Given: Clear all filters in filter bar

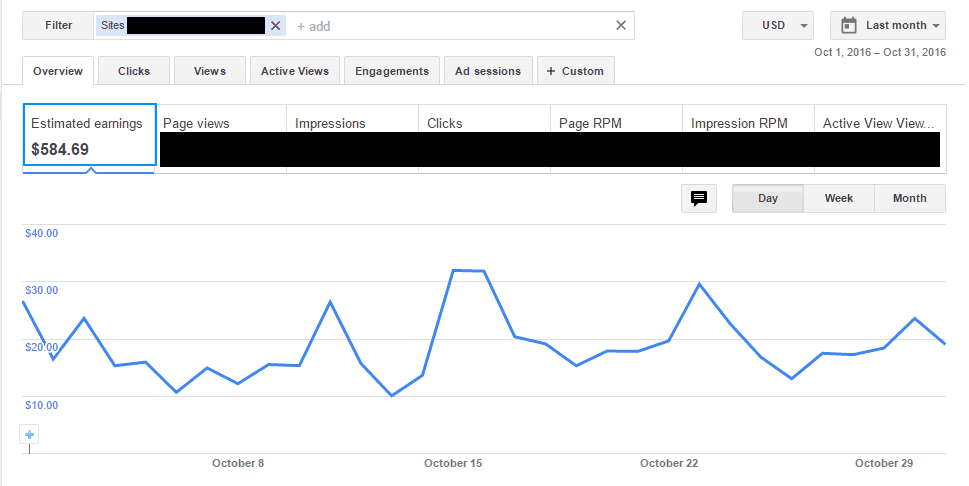Looking at the screenshot, I should pyautogui.click(x=621, y=25).
